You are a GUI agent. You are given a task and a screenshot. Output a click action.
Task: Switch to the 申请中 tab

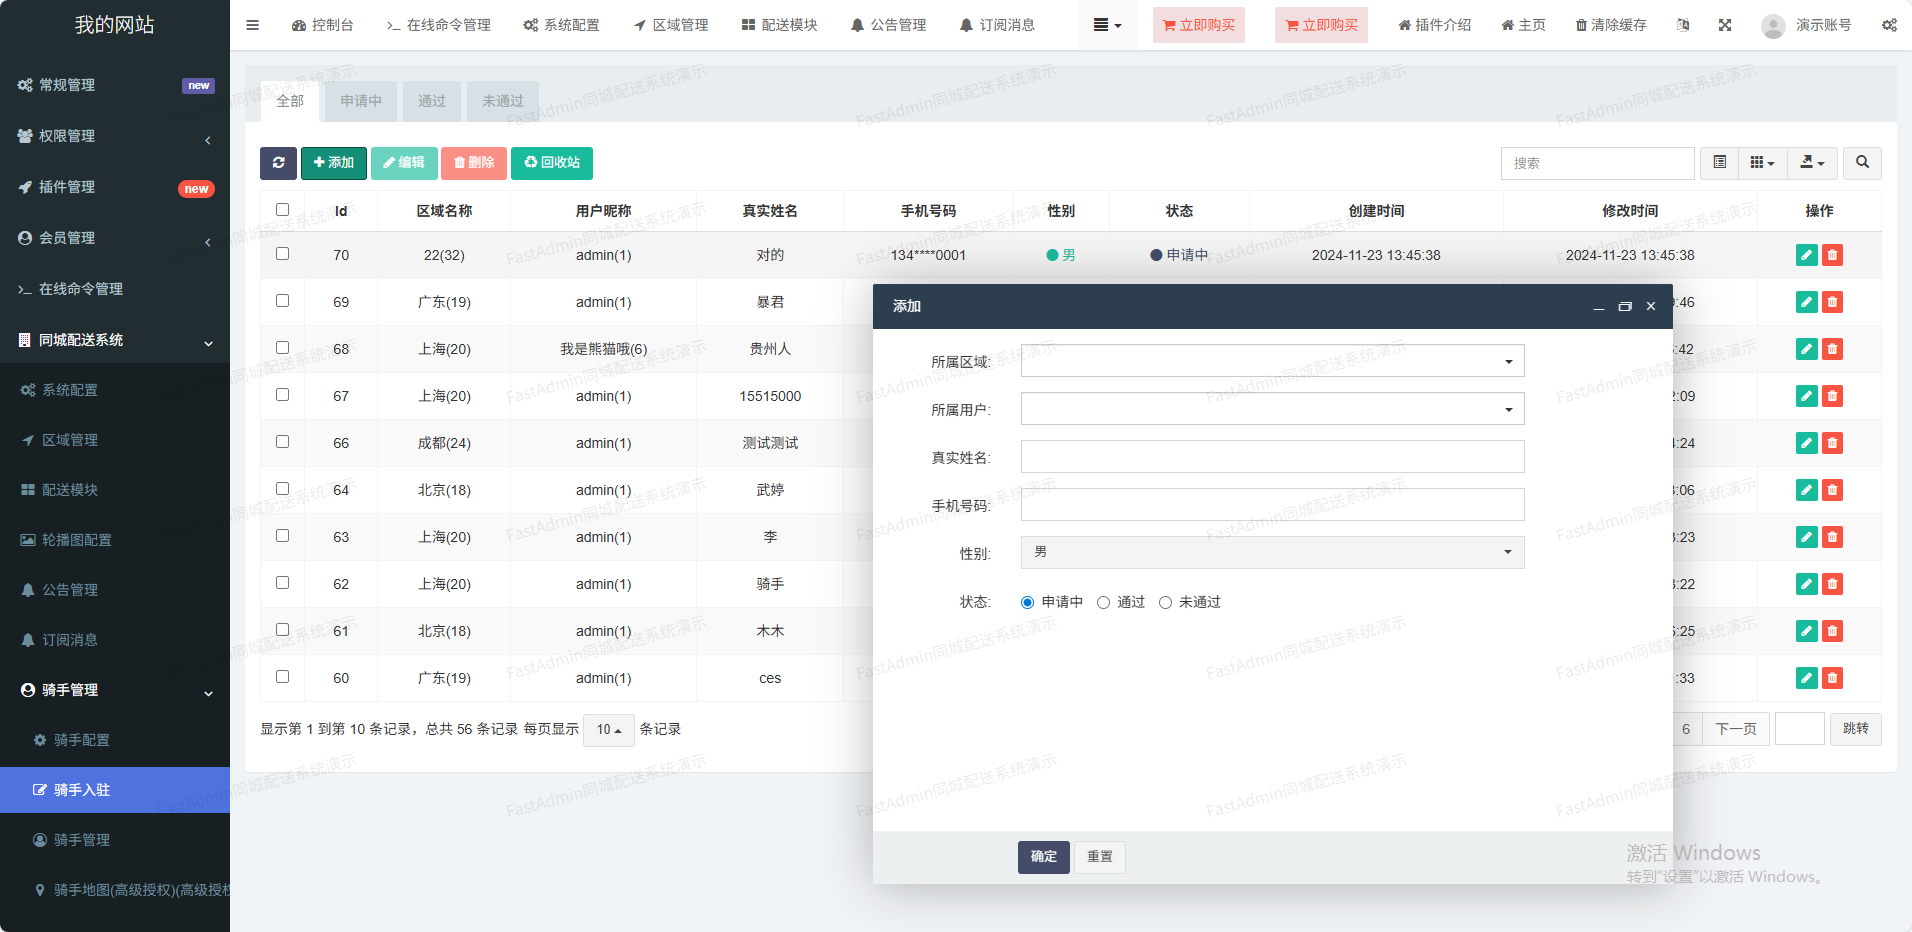360,101
